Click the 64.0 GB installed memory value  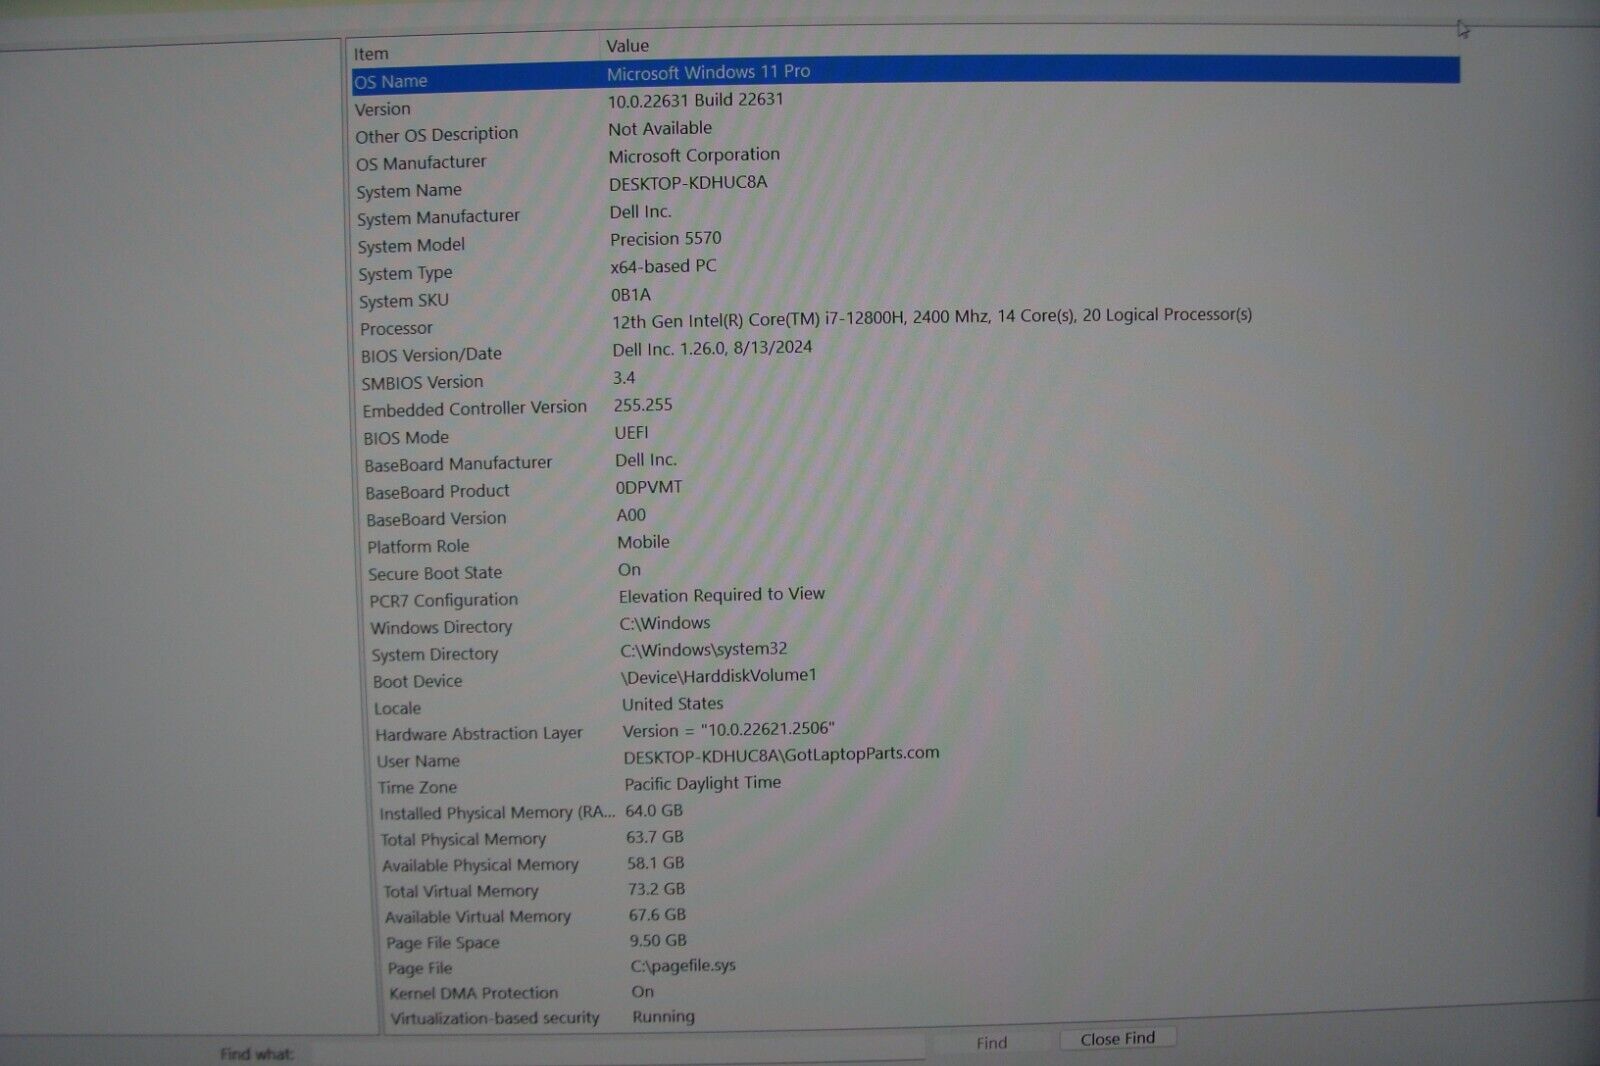[654, 811]
